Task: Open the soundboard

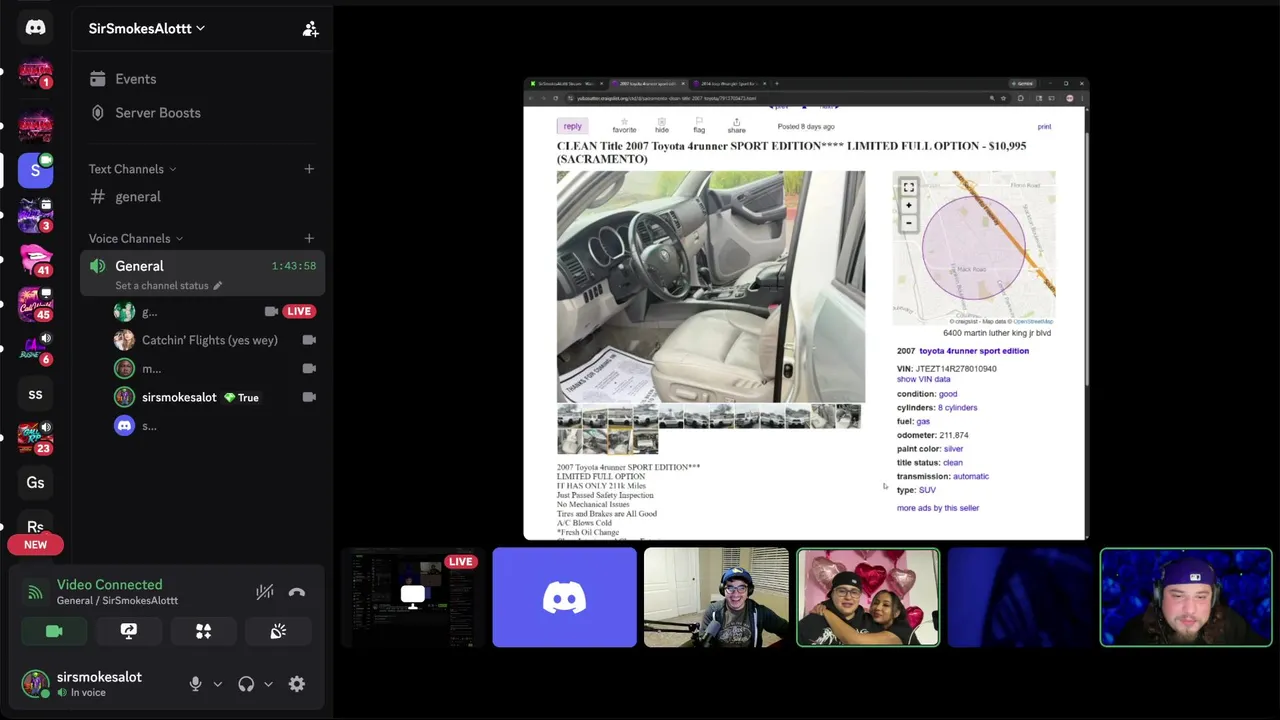Action: pos(278,631)
